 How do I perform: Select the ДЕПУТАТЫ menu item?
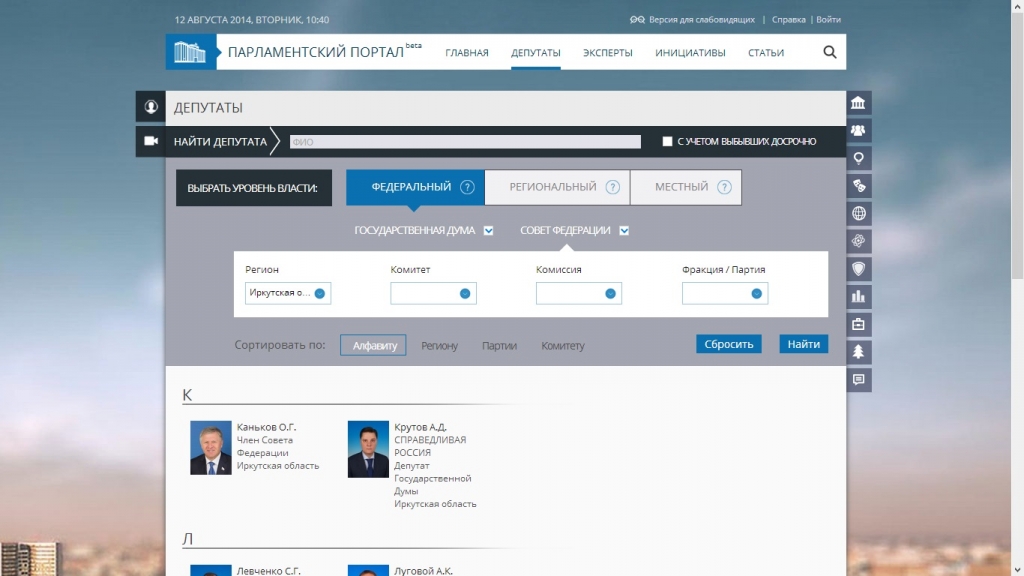pyautogui.click(x=536, y=53)
